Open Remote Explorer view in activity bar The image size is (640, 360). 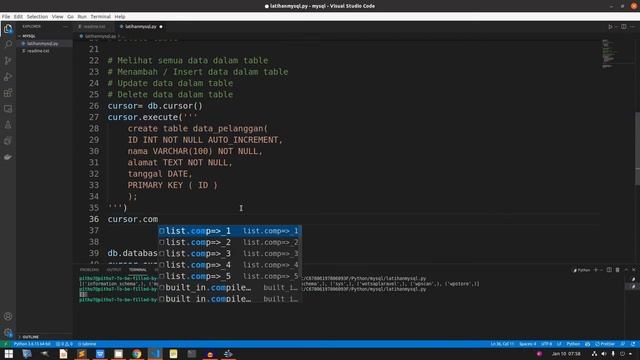[x=8, y=109]
